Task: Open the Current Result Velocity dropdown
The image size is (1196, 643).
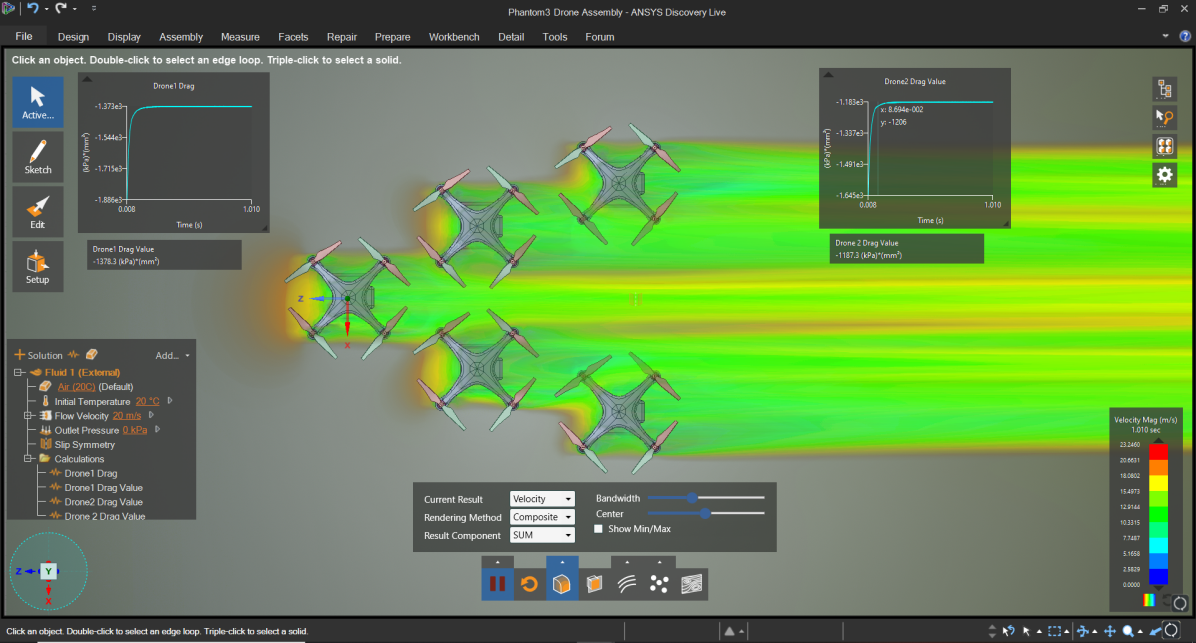Action: point(542,499)
